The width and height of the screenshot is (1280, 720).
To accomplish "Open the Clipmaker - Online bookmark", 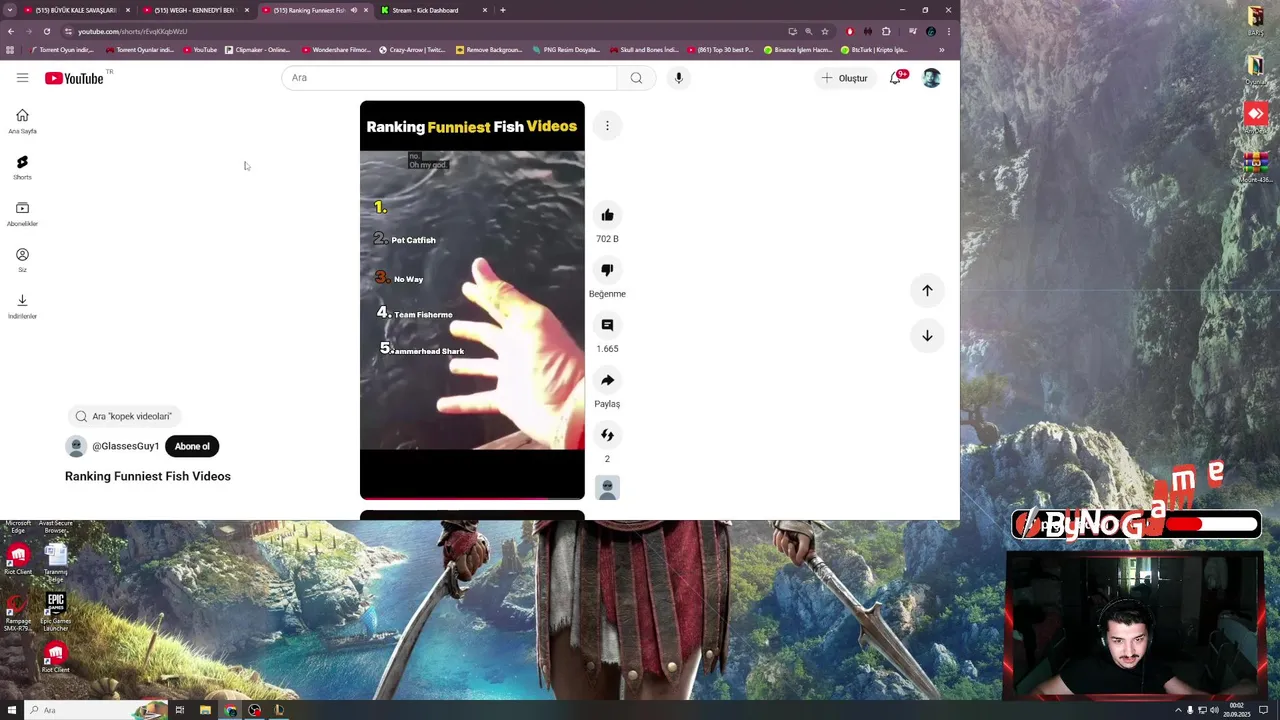I will pyautogui.click(x=258, y=49).
